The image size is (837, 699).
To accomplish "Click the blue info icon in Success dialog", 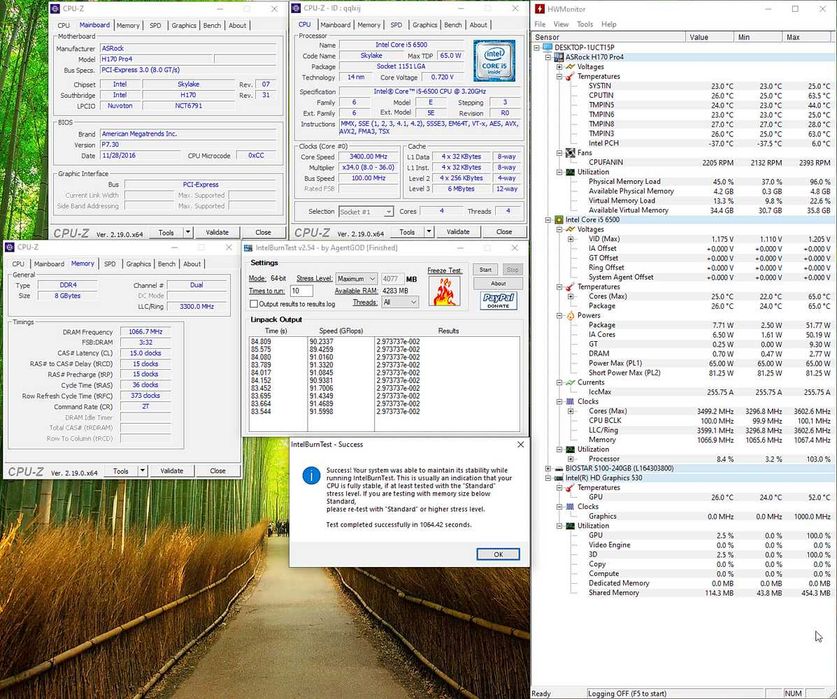I will (x=311, y=475).
